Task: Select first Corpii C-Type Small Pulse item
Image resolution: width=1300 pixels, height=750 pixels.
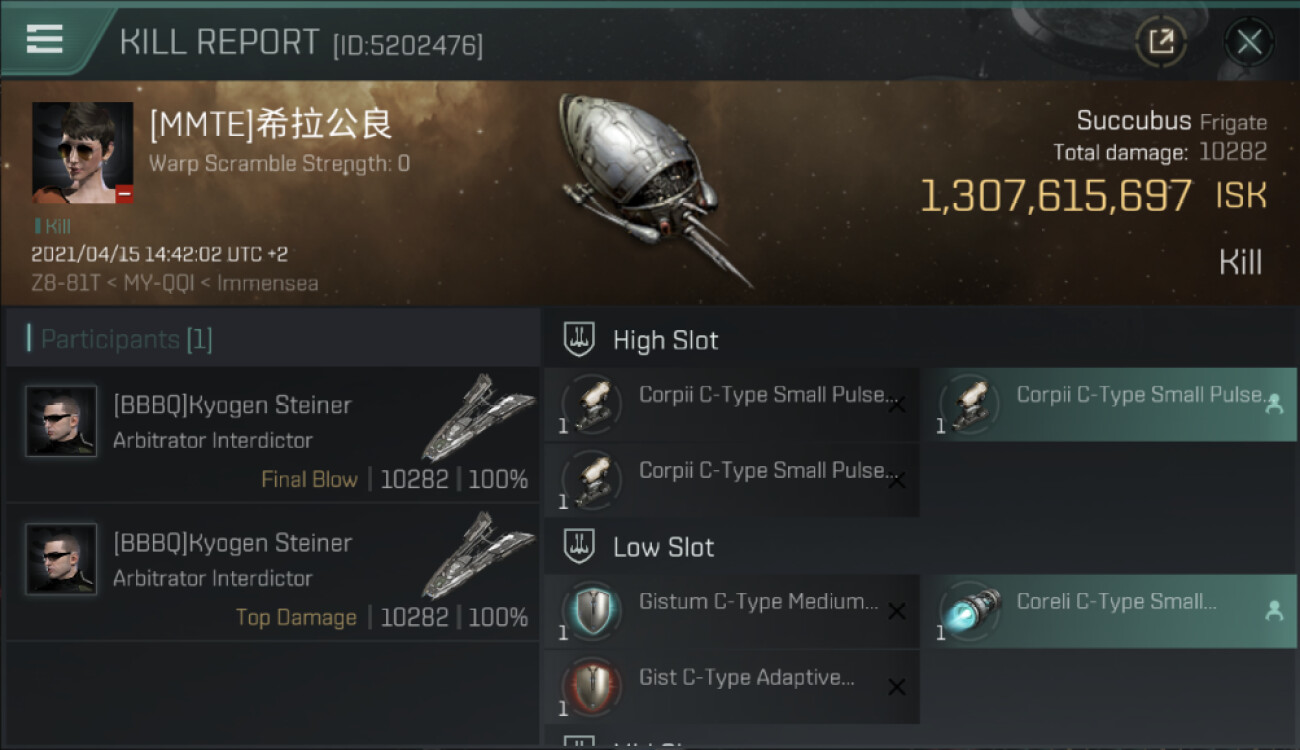Action: click(x=732, y=404)
